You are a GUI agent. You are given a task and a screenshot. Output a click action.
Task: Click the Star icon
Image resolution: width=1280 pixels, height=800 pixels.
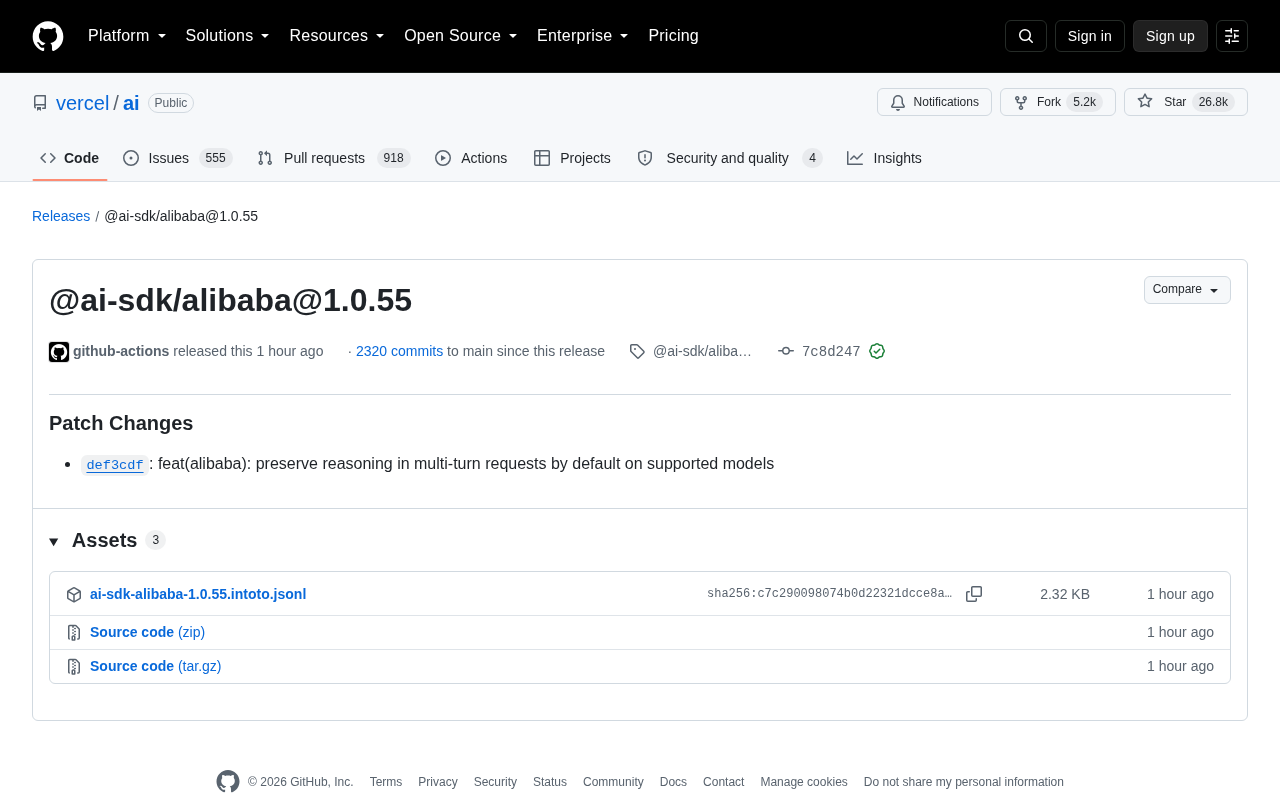point(1145,101)
